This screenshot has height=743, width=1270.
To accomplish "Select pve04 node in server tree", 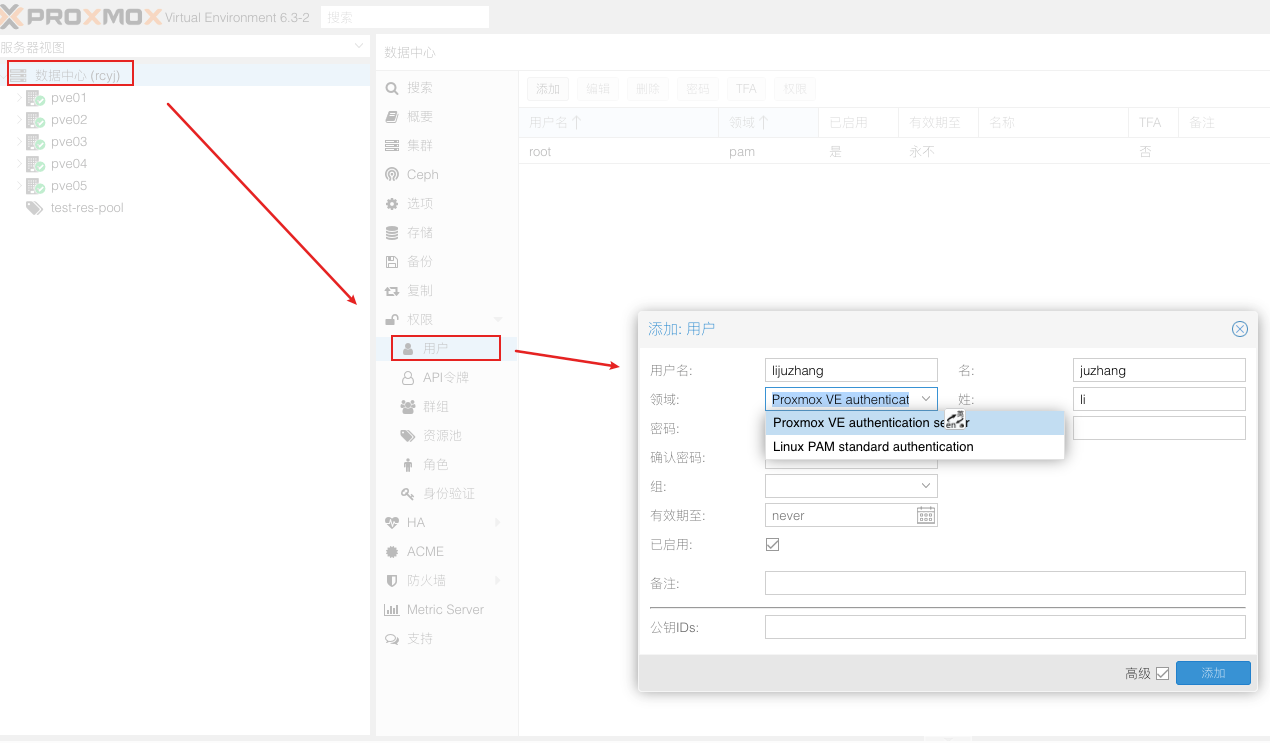I will pyautogui.click(x=69, y=164).
